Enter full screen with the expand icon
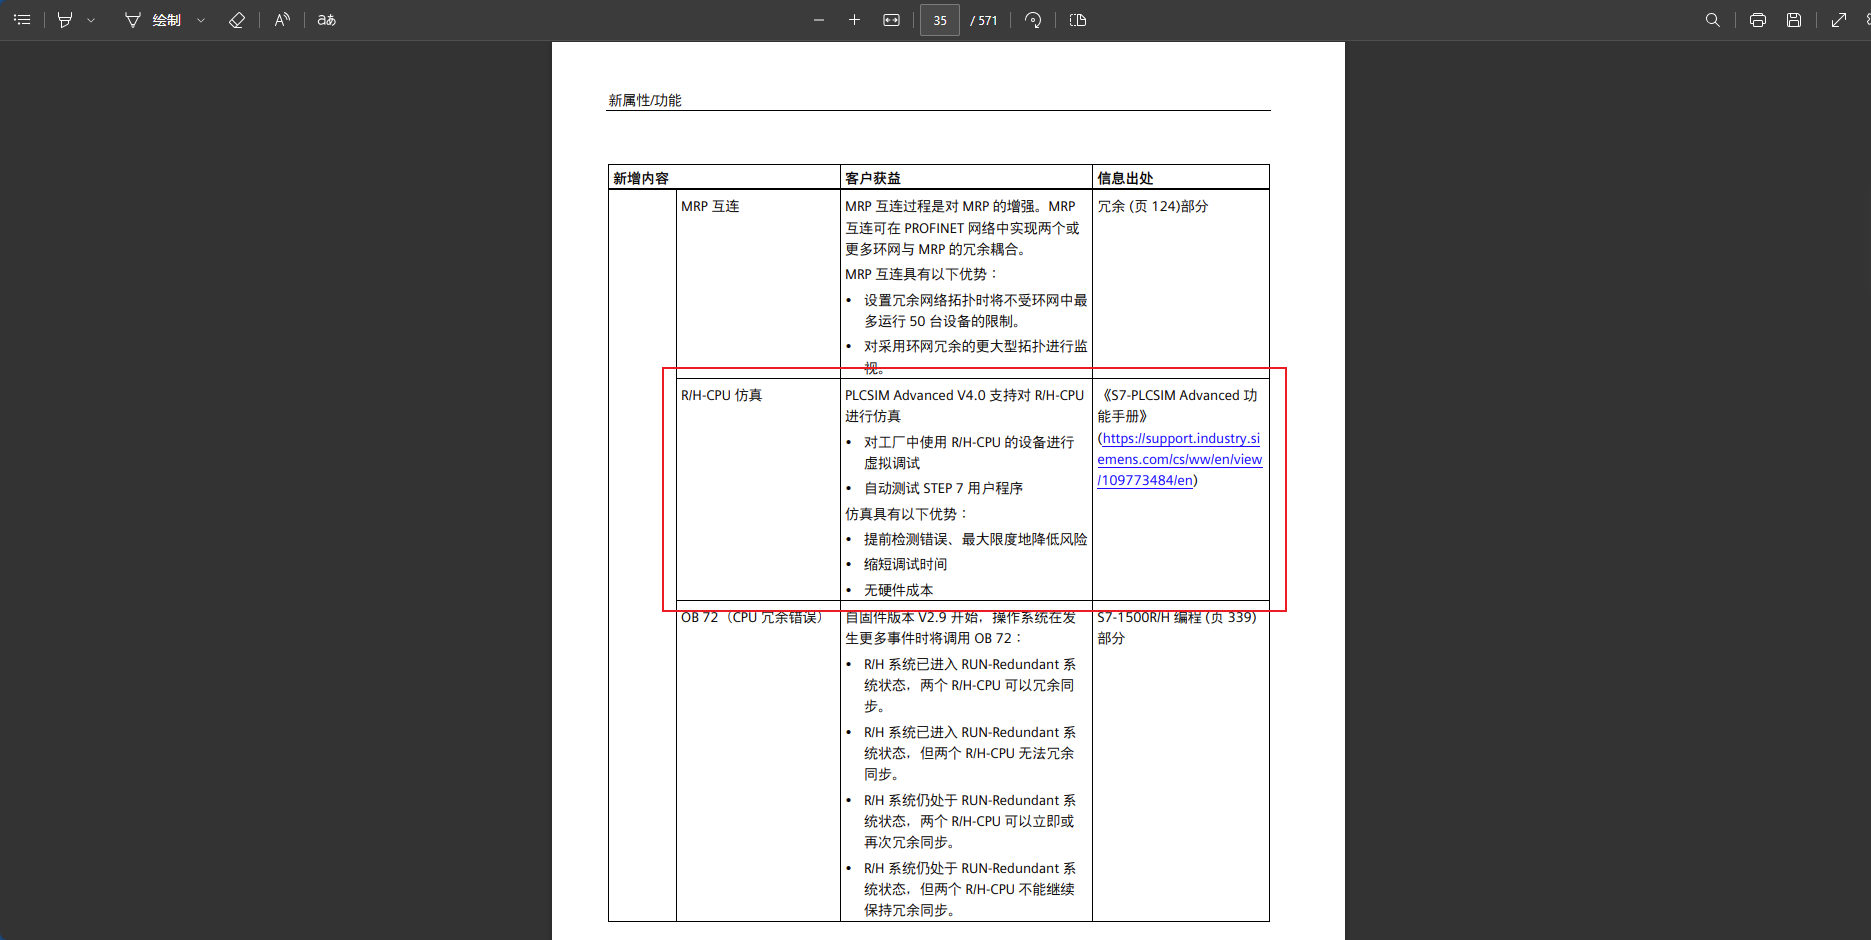This screenshot has height=940, width=1871. coord(1838,20)
